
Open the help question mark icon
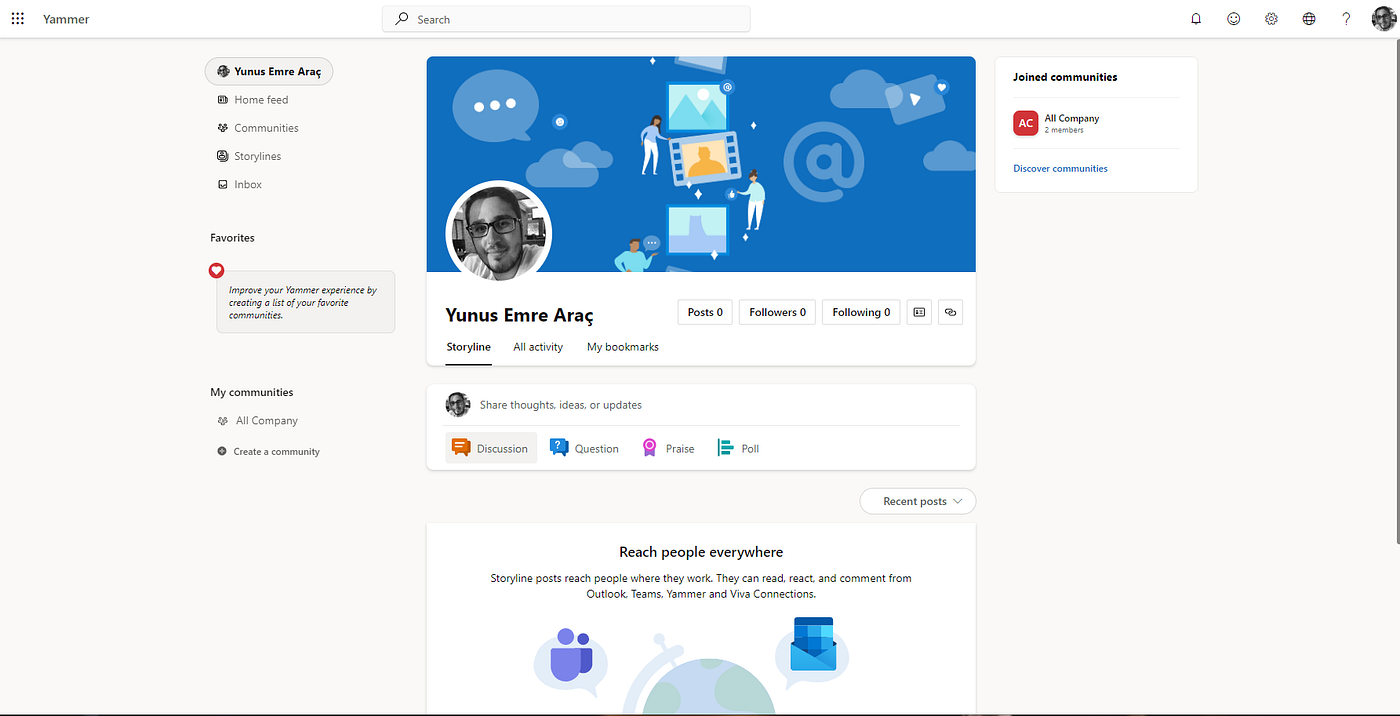pyautogui.click(x=1346, y=19)
